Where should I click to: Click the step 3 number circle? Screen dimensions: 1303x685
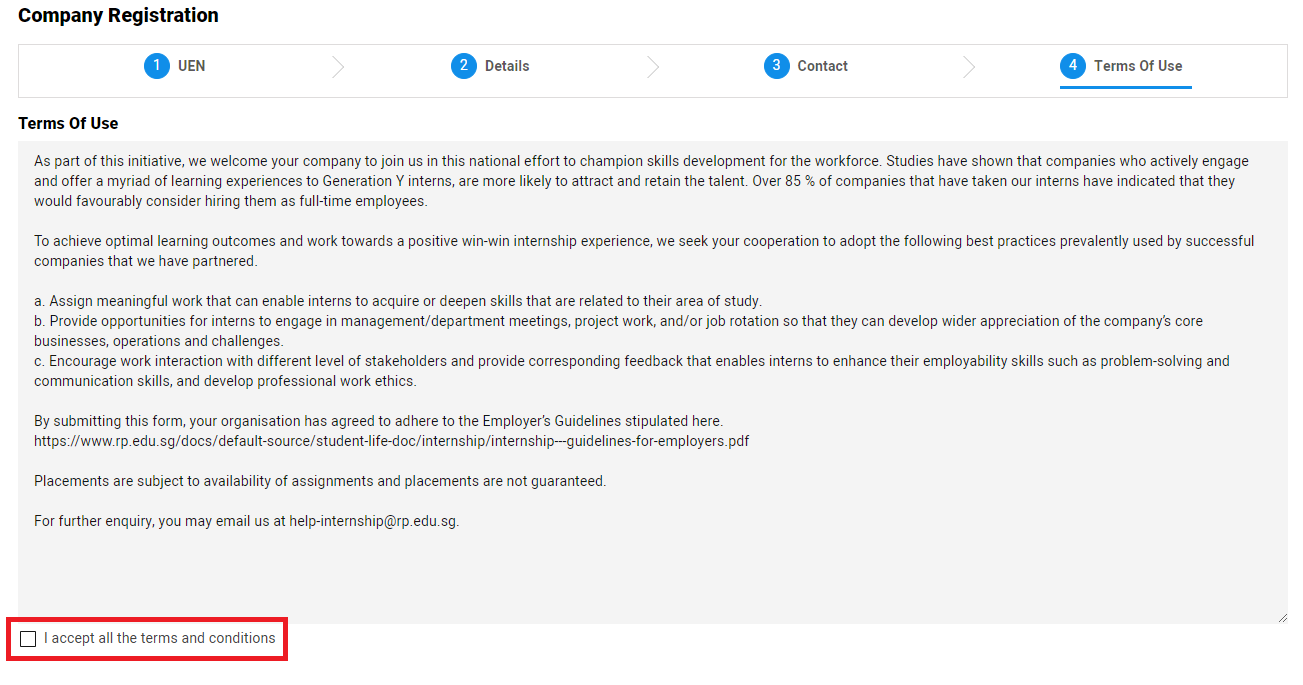coord(776,66)
